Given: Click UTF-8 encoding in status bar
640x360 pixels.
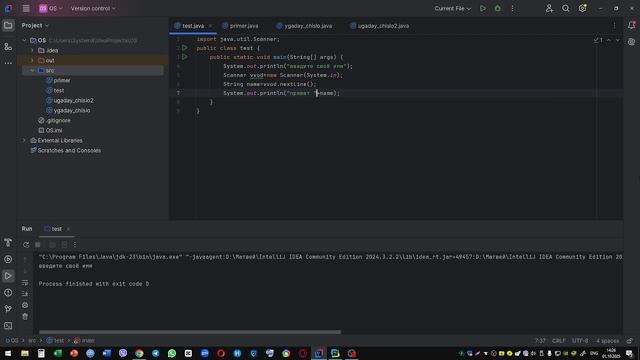Looking at the screenshot, I should pyautogui.click(x=580, y=340).
